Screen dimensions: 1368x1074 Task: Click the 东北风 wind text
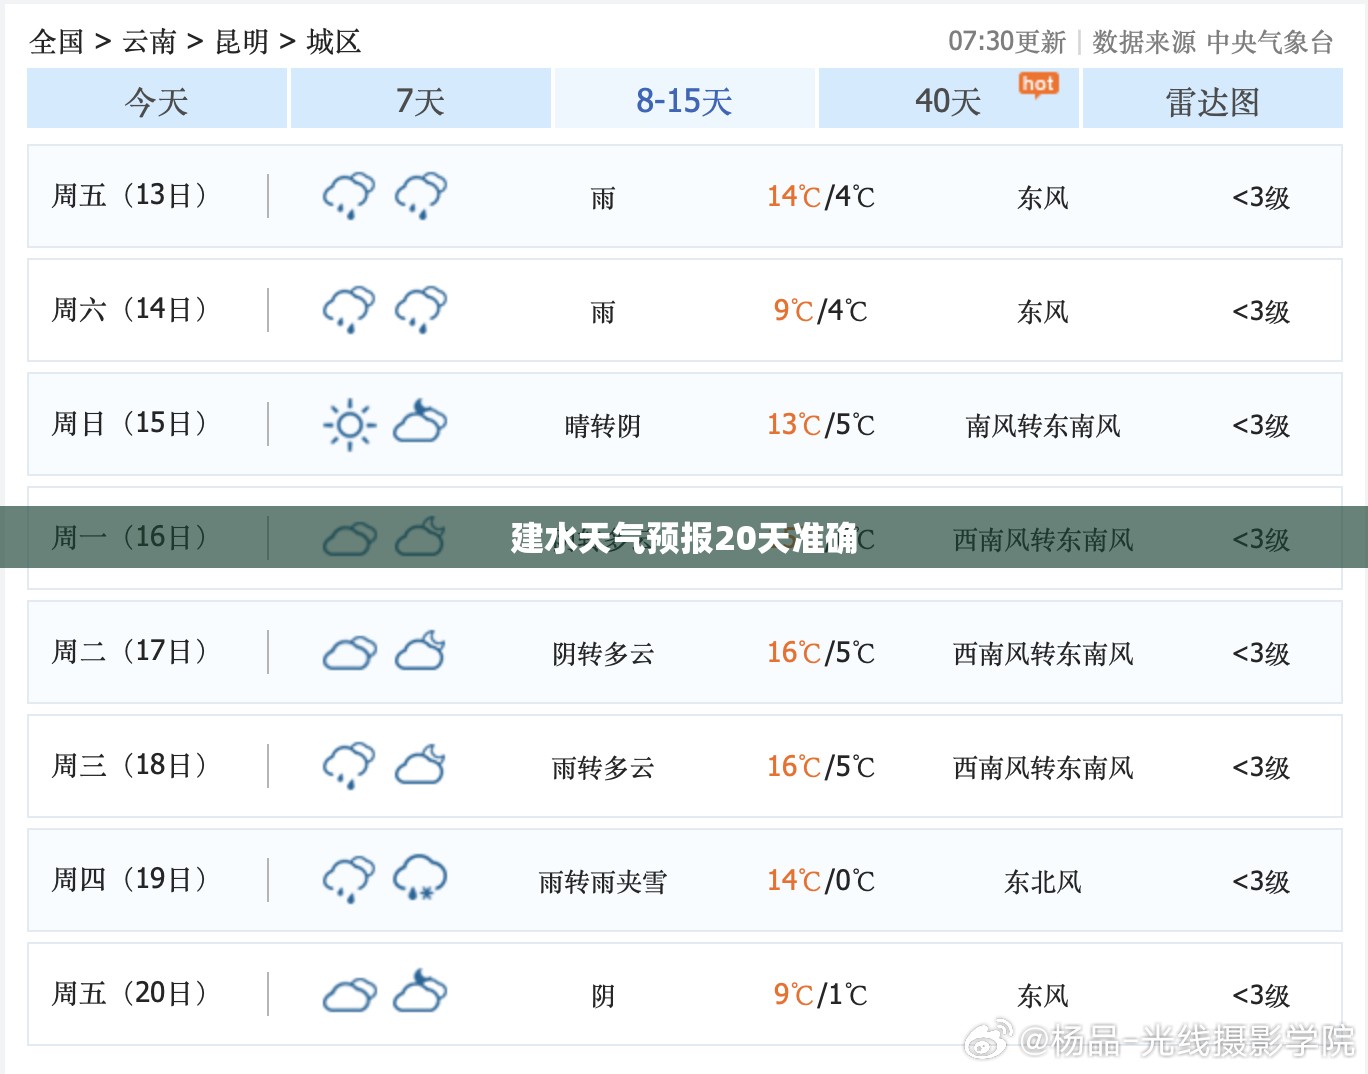click(x=1043, y=882)
